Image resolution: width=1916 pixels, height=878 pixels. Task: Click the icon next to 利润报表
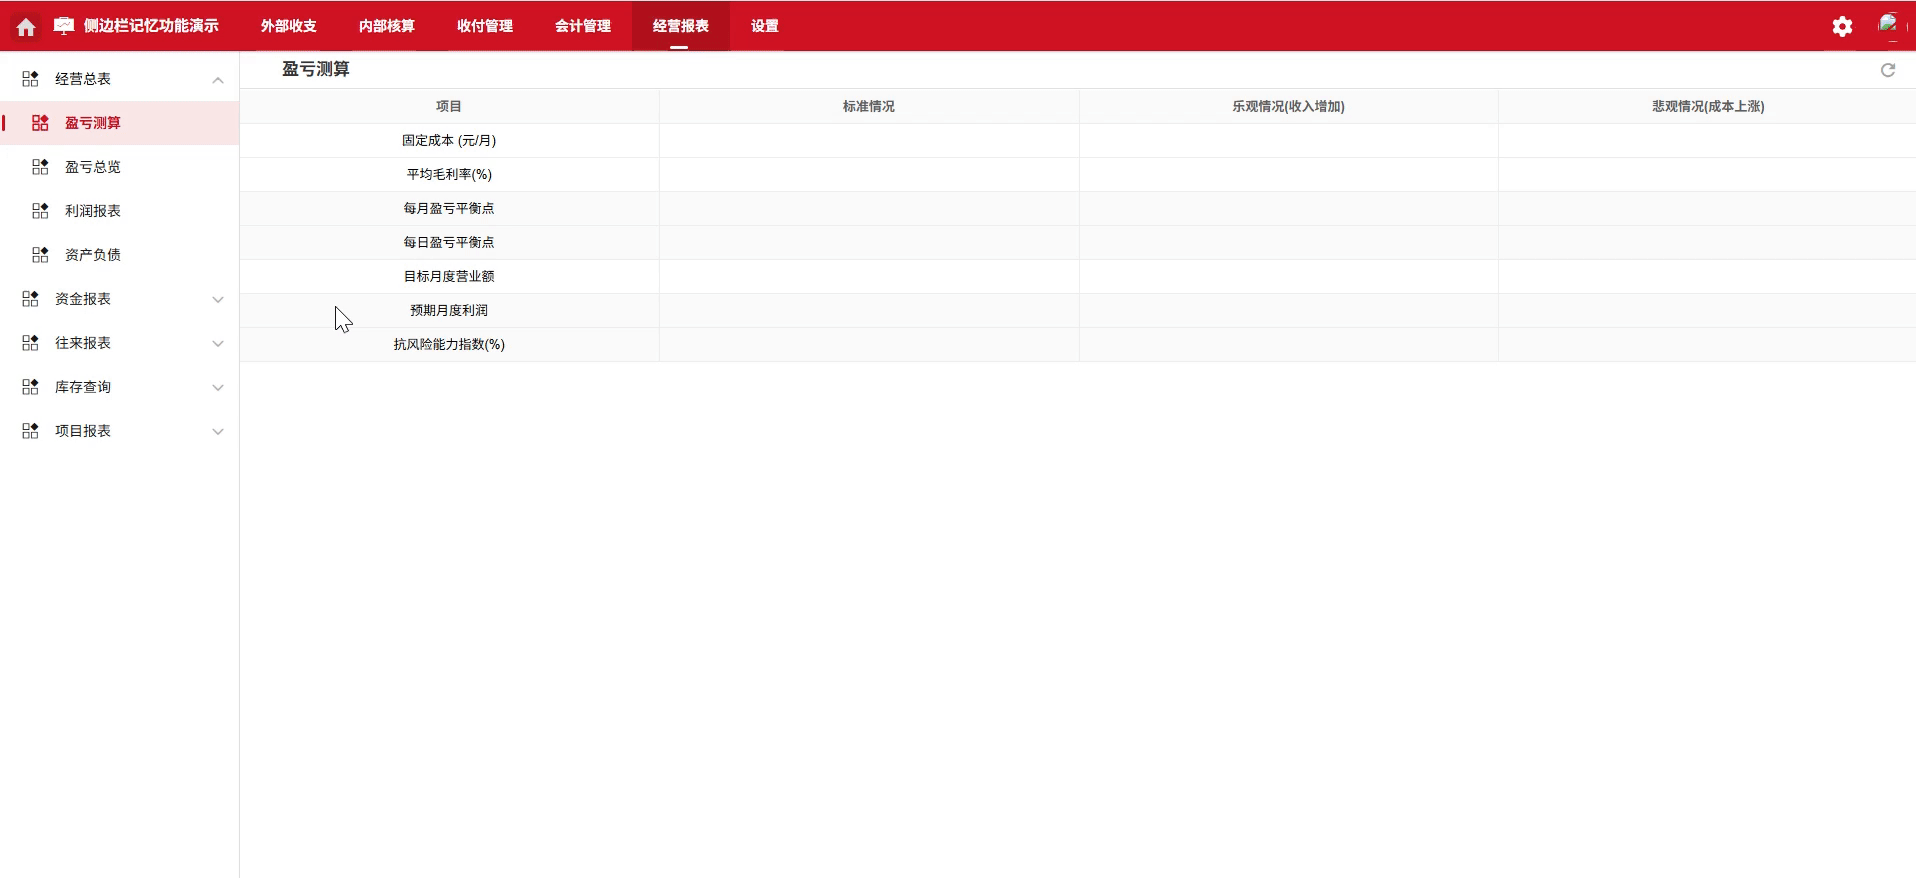pyautogui.click(x=40, y=211)
